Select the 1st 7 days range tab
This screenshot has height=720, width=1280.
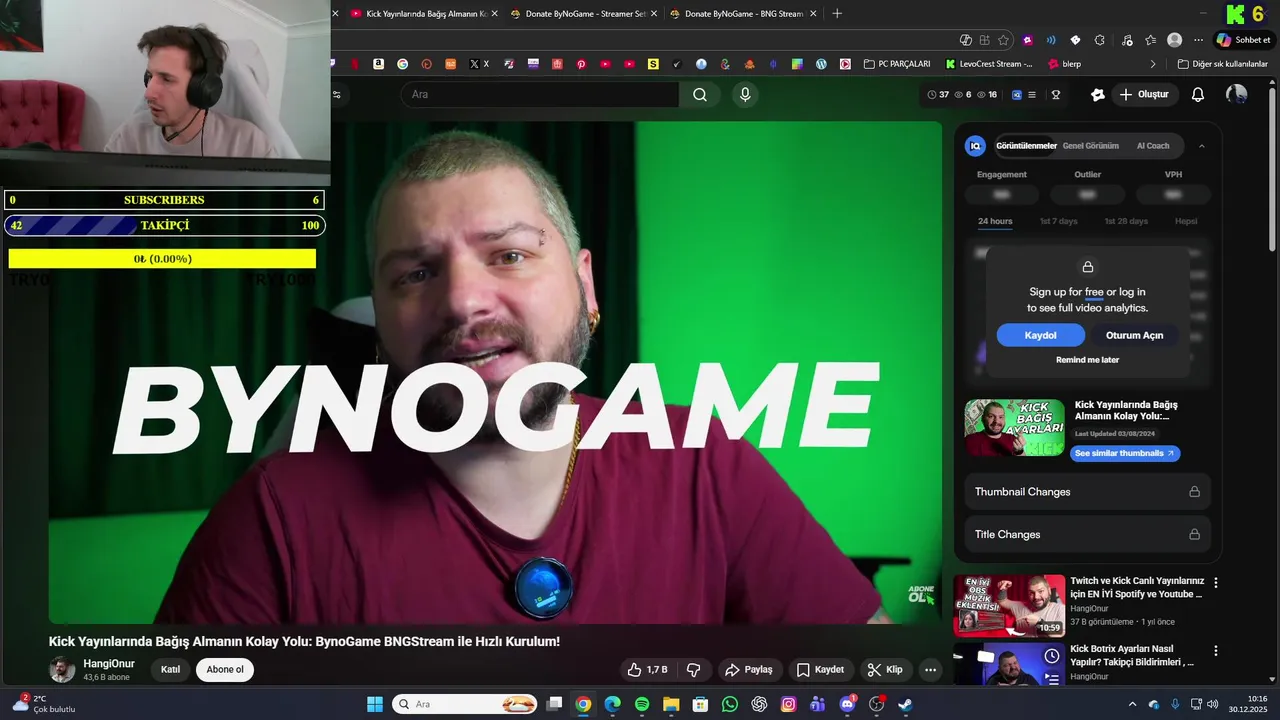point(1058,221)
